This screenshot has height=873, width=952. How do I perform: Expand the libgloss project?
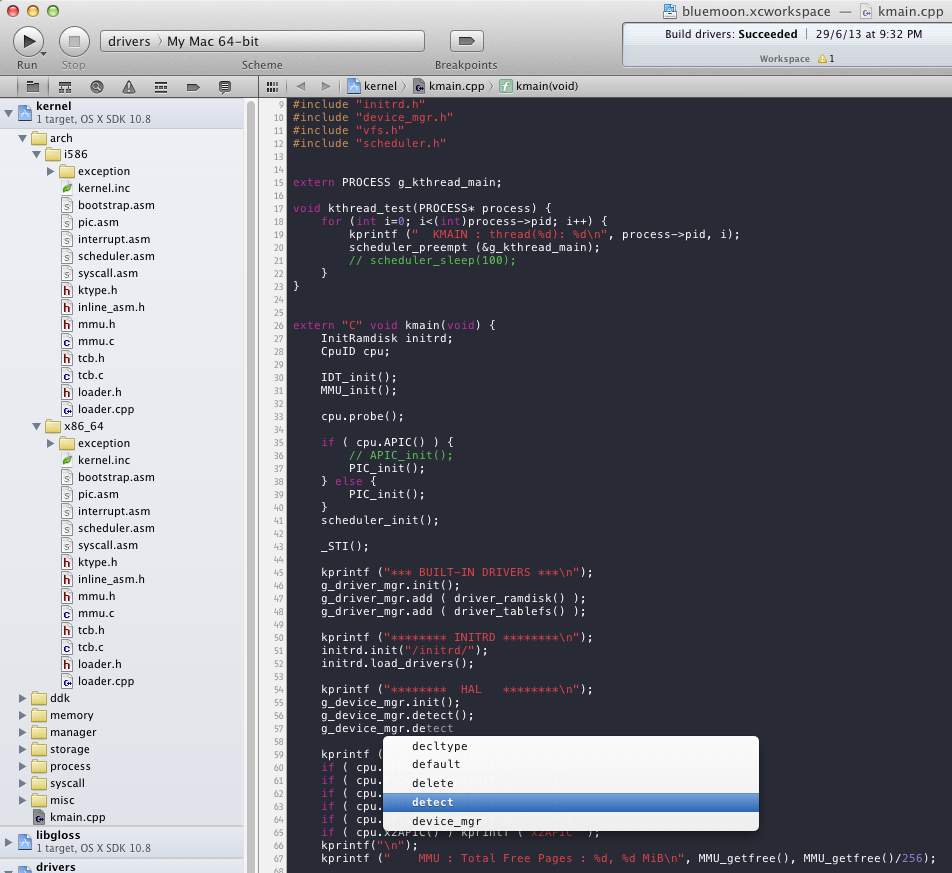pos(8,841)
